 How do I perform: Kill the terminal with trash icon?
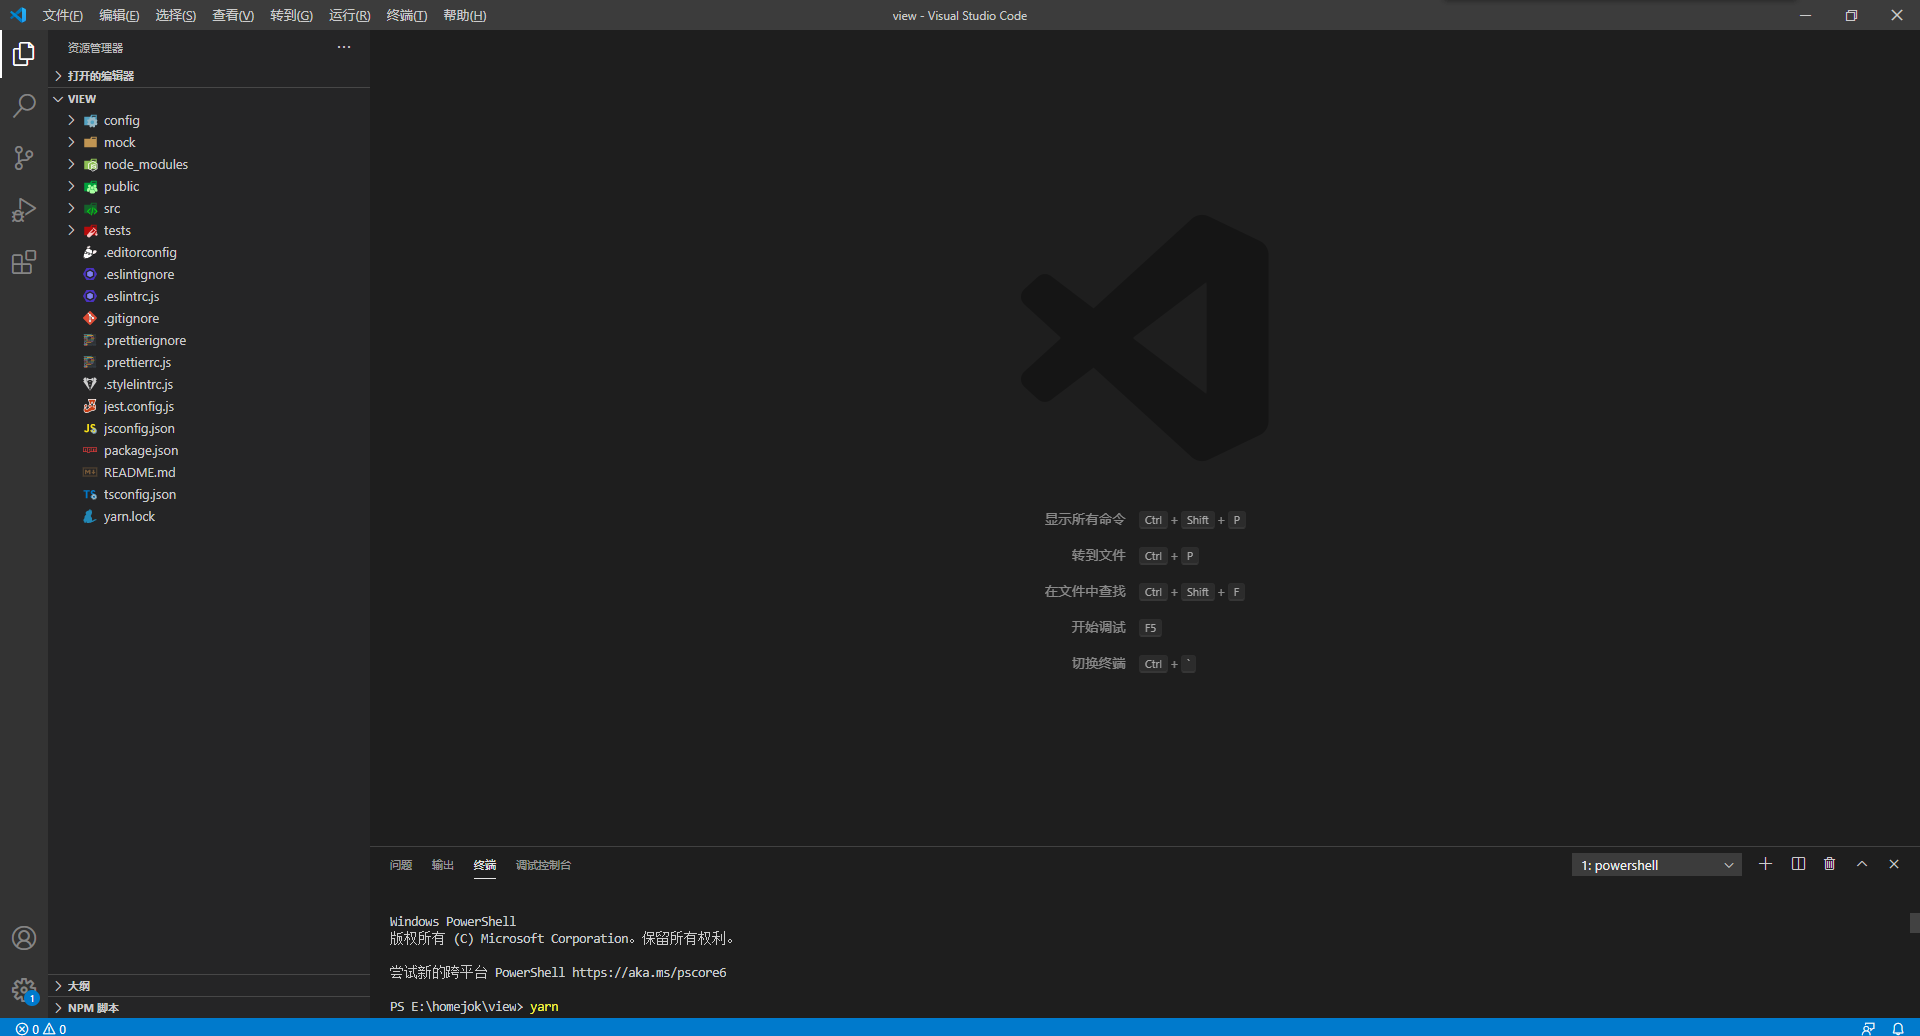pyautogui.click(x=1830, y=864)
